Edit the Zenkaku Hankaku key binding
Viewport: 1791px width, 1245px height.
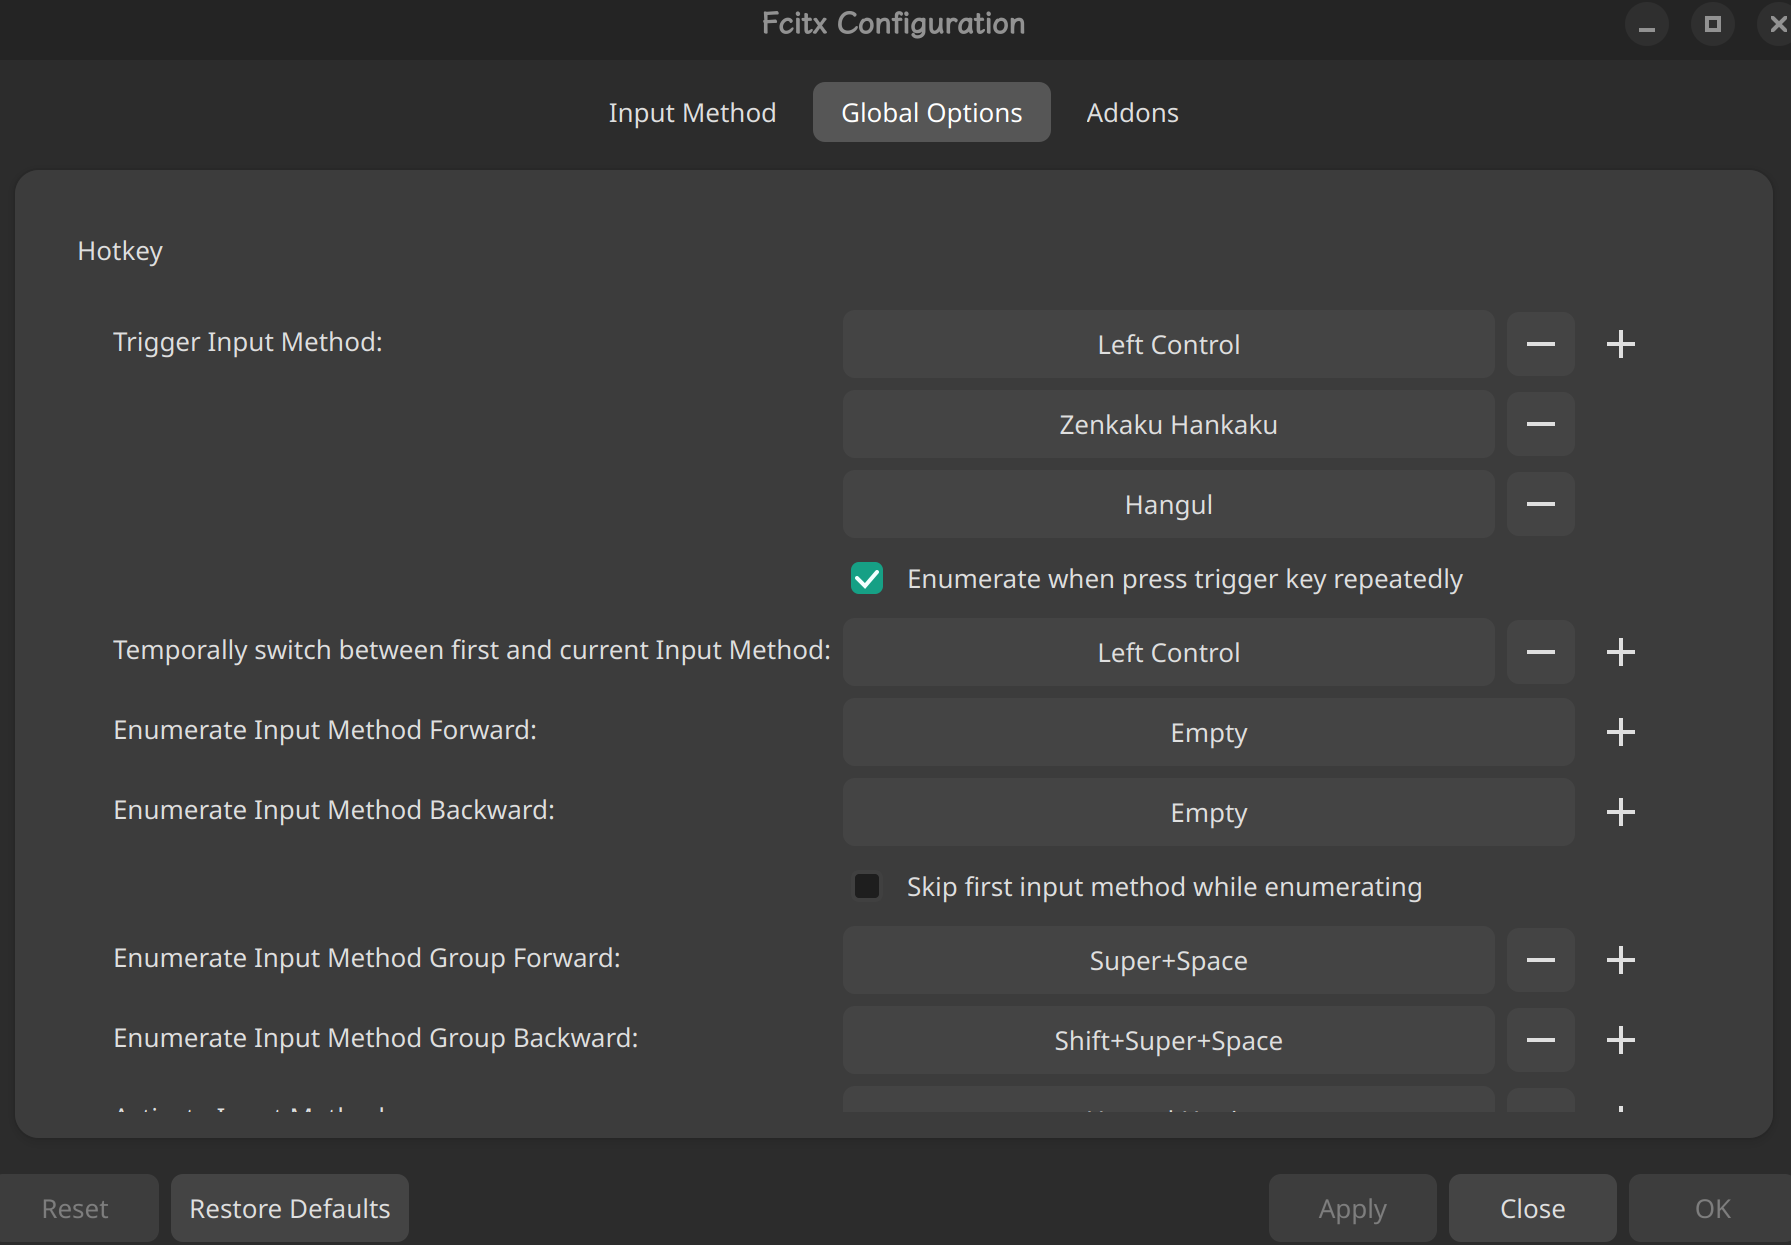click(x=1168, y=424)
